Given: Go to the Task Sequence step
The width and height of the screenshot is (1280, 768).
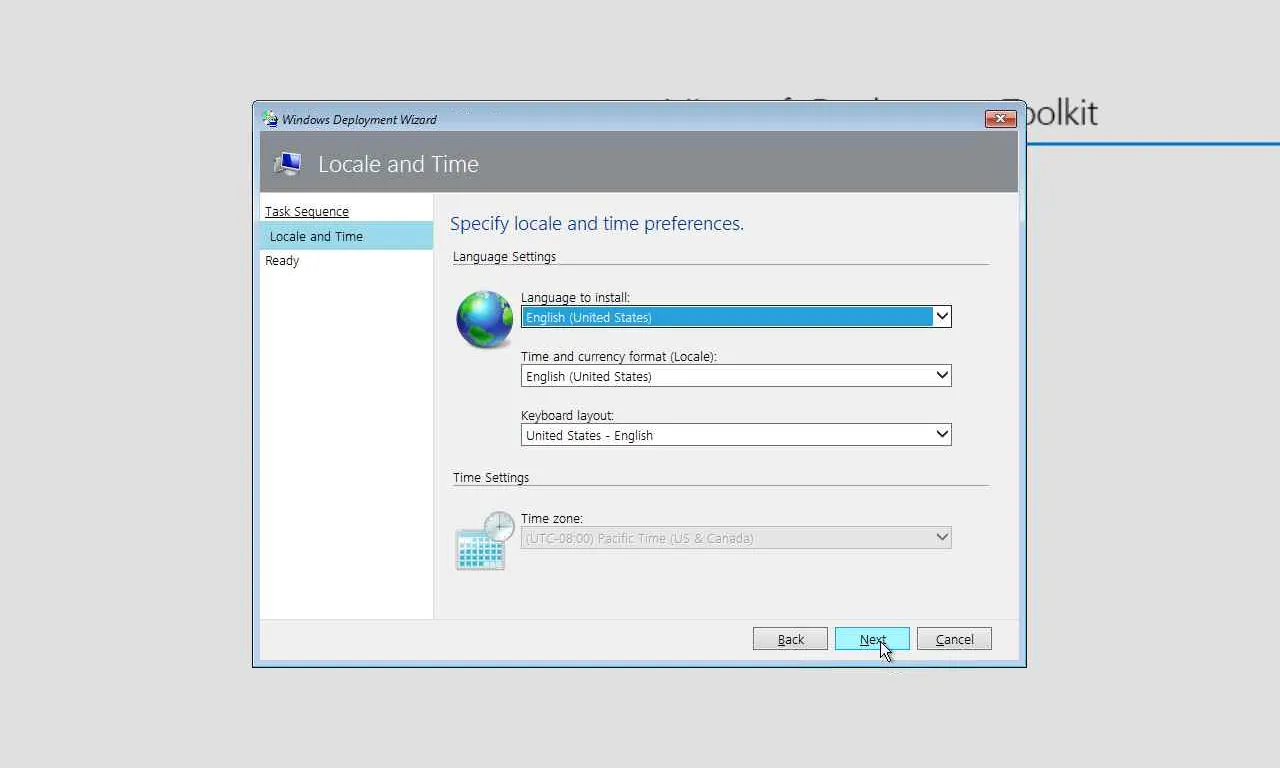Looking at the screenshot, I should click(x=307, y=211).
